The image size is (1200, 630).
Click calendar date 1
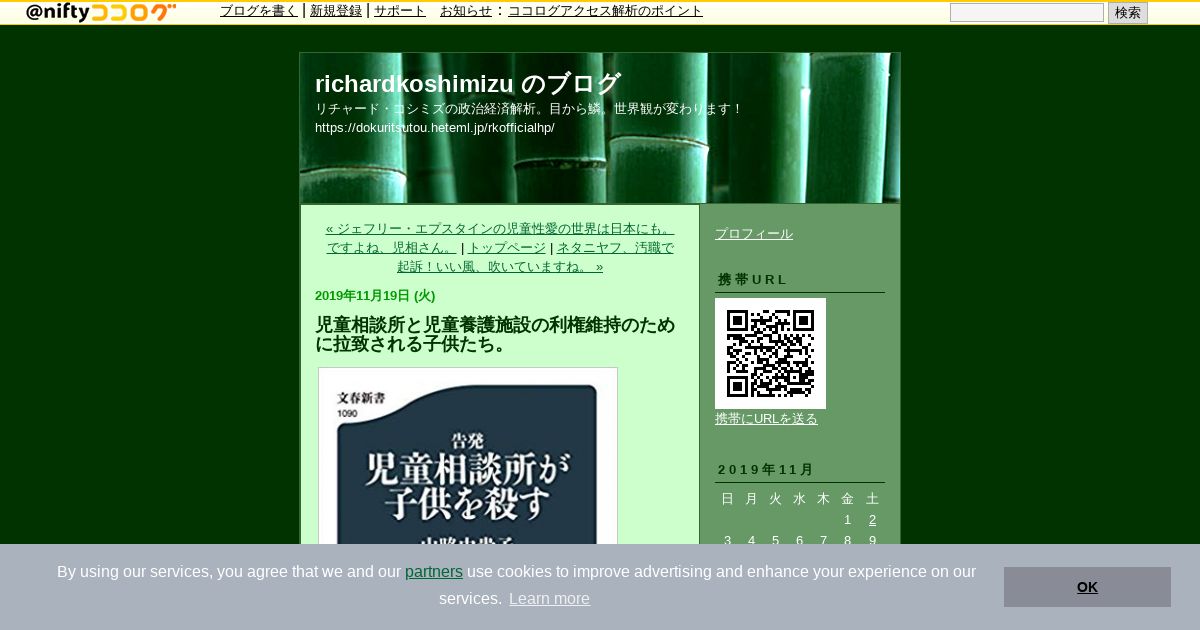(x=847, y=520)
